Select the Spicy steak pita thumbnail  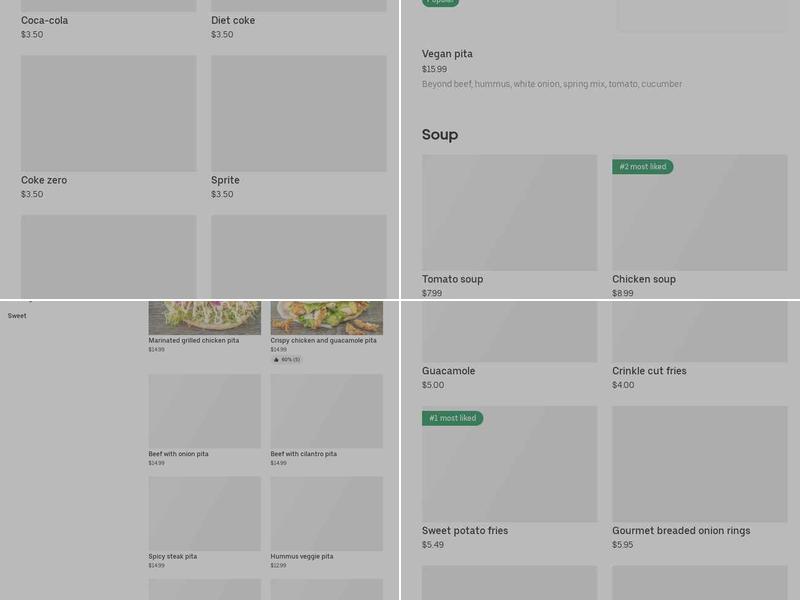pos(205,514)
